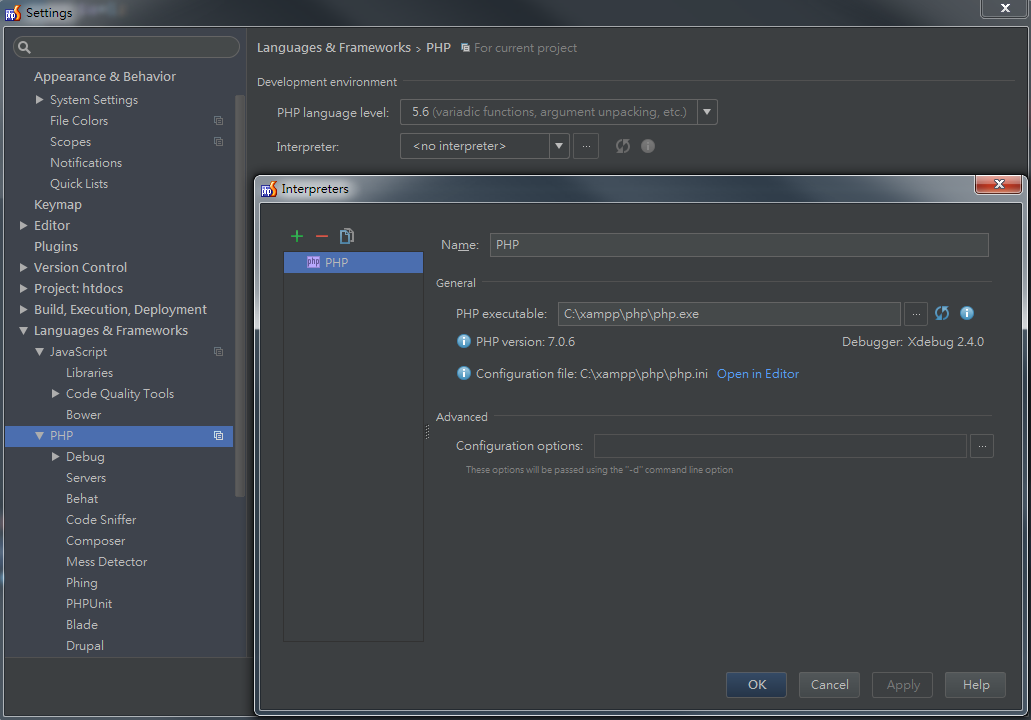
Task: Click Configuration file info icon
Action: click(x=464, y=373)
